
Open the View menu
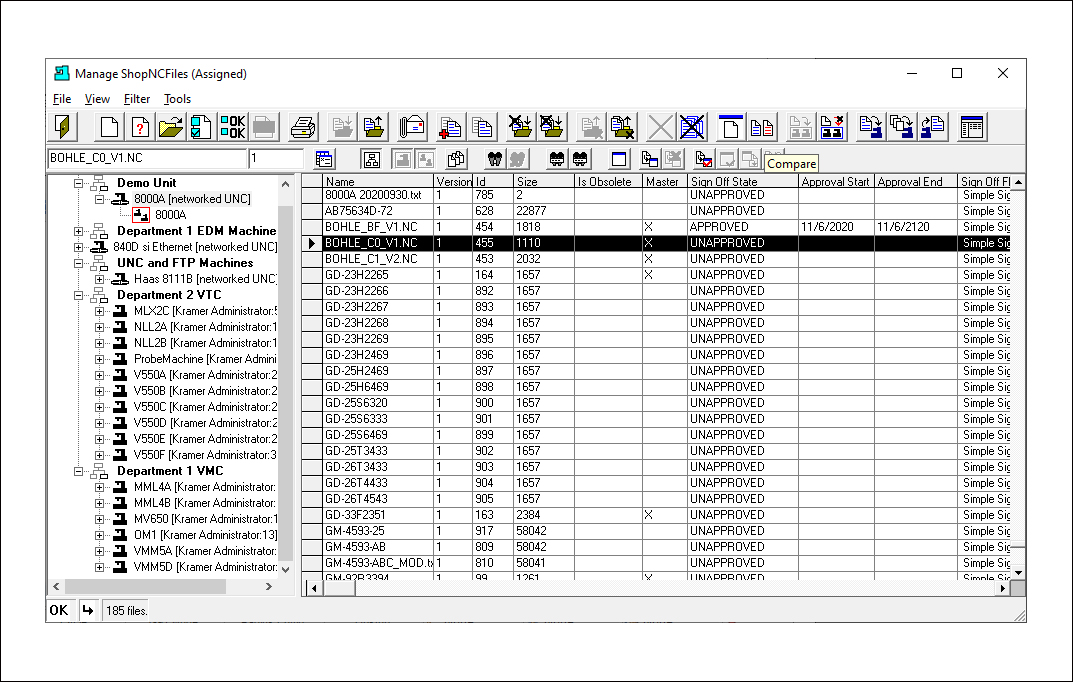coord(97,99)
